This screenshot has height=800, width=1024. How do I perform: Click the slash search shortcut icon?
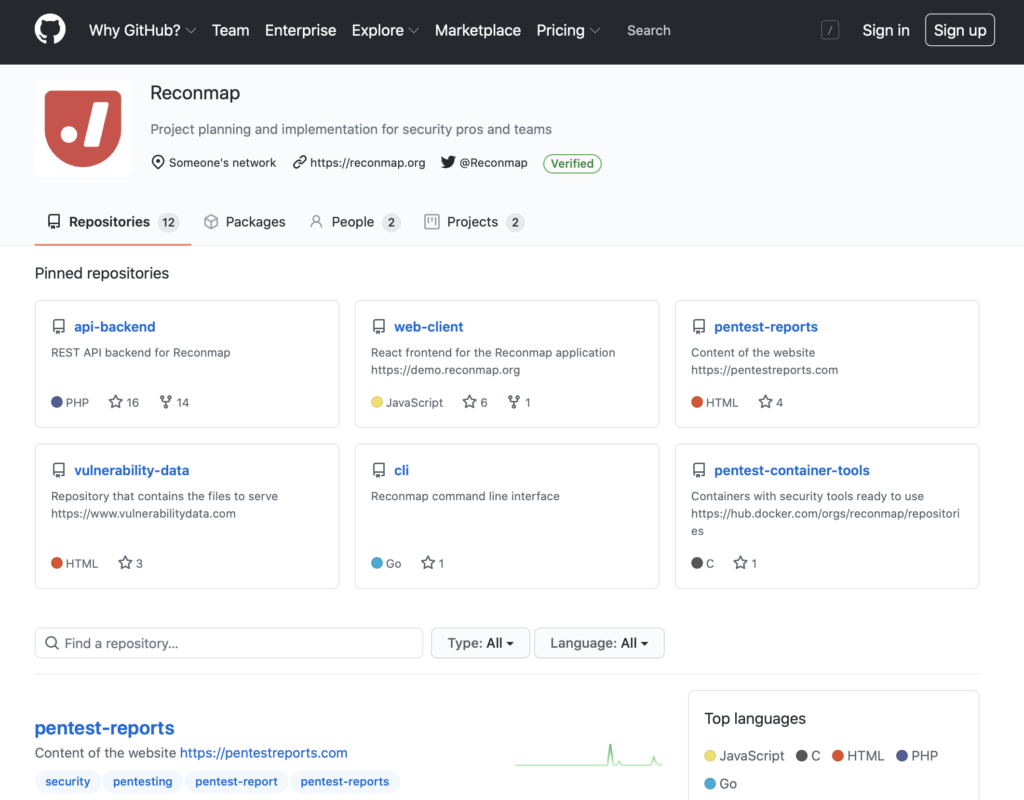829,30
